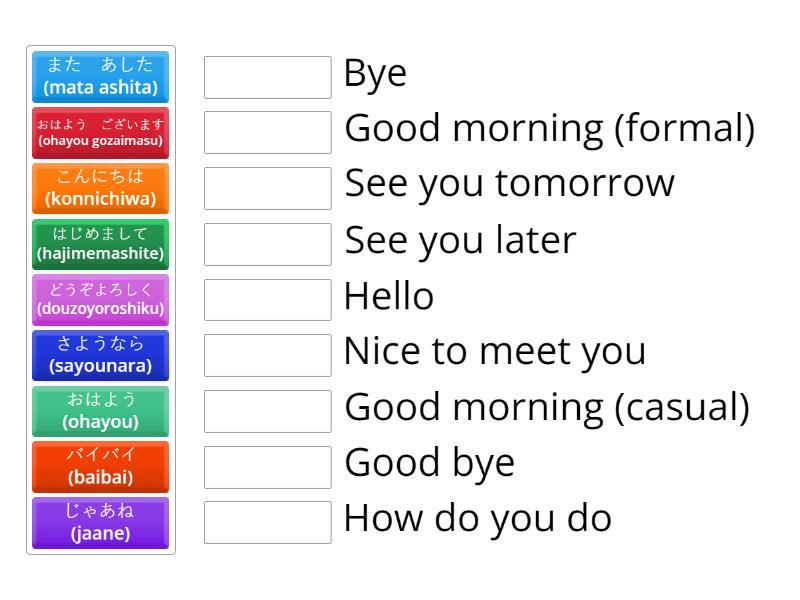Click the answer box beside Bye
The width and height of the screenshot is (800, 600).
point(267,76)
